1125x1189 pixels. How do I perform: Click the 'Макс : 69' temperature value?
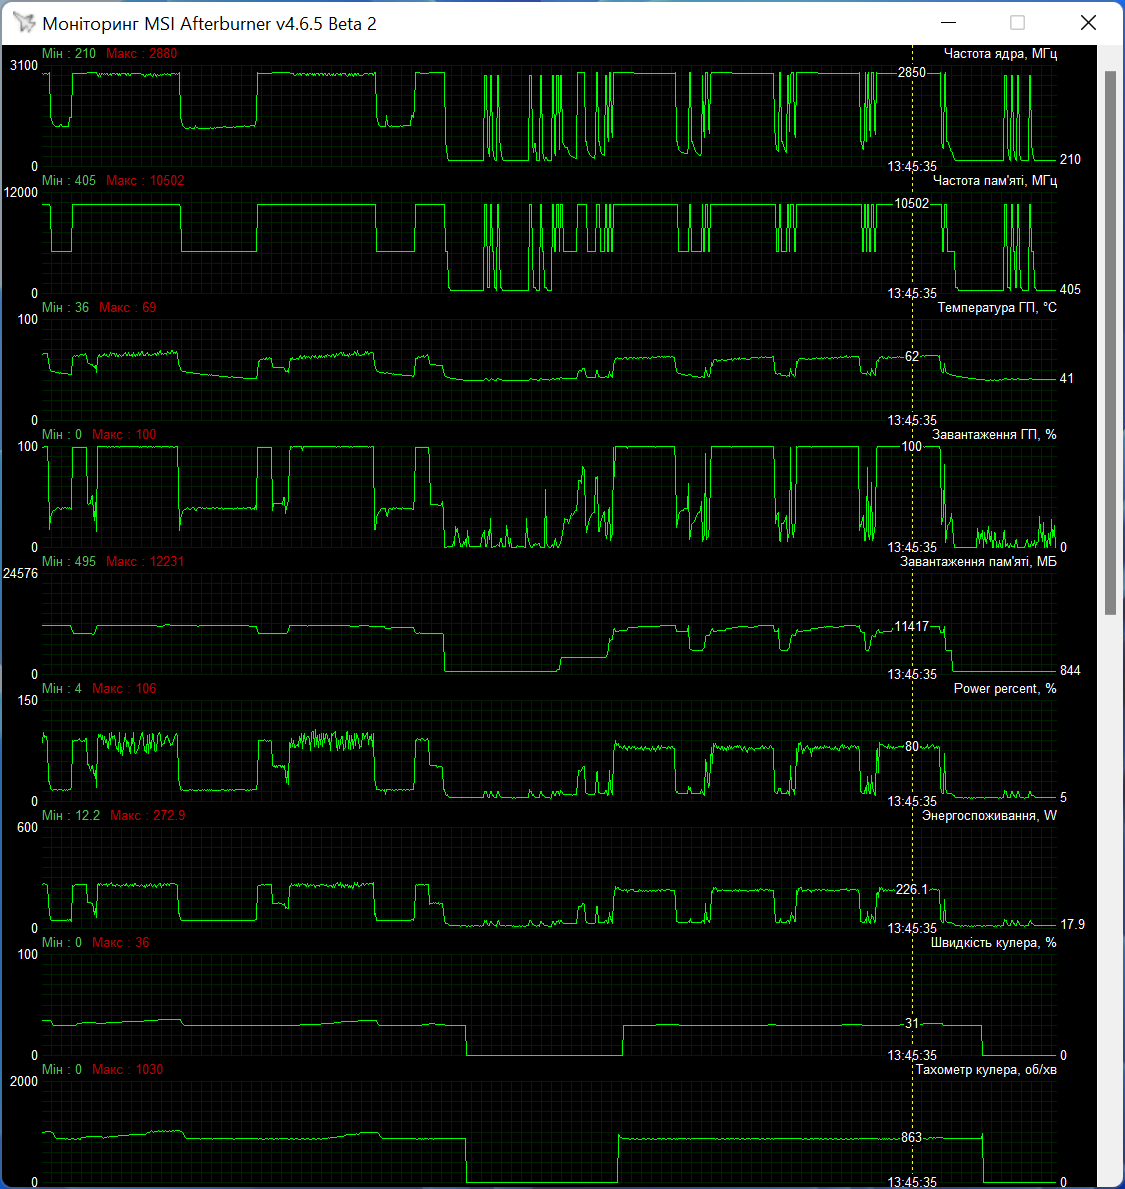[x=127, y=308]
